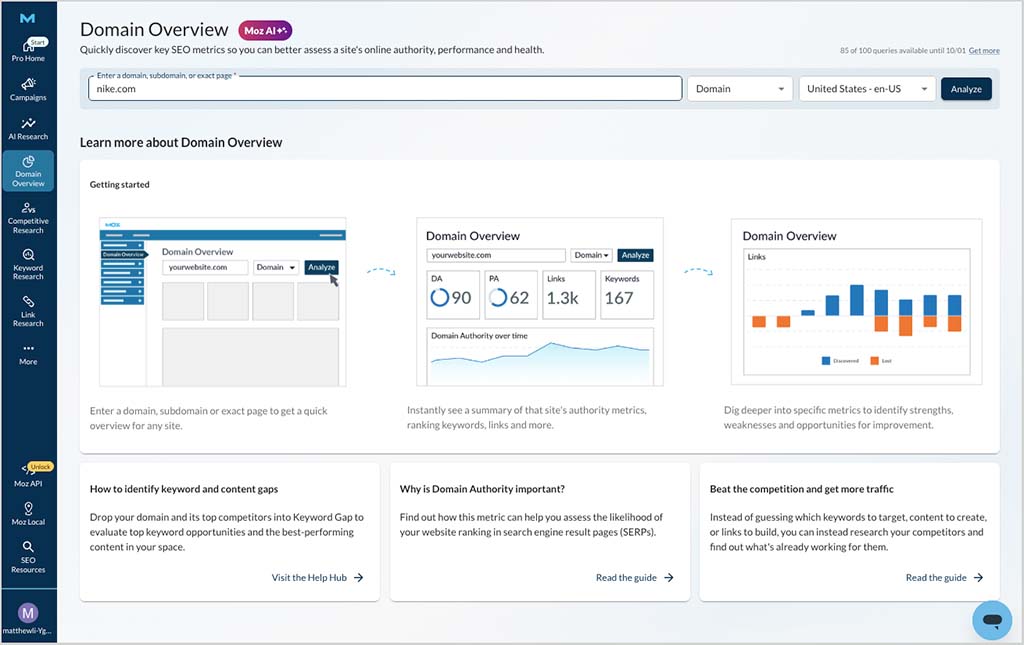Open the chat support bubble

[992, 620]
